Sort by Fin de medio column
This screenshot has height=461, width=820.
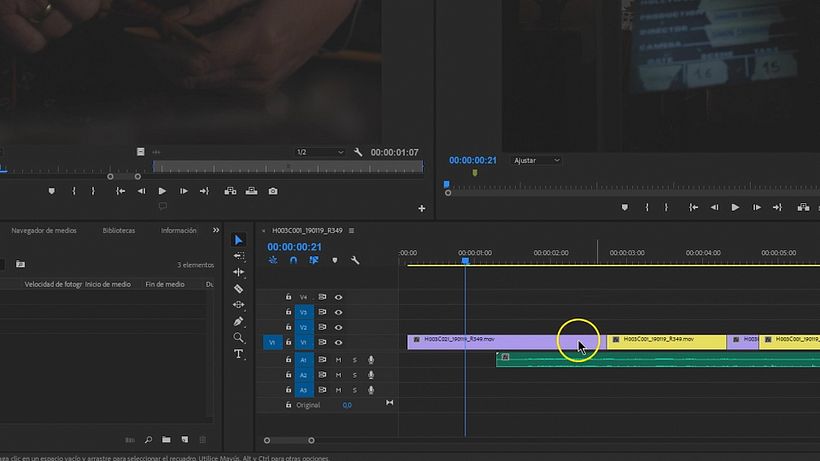pos(165,284)
